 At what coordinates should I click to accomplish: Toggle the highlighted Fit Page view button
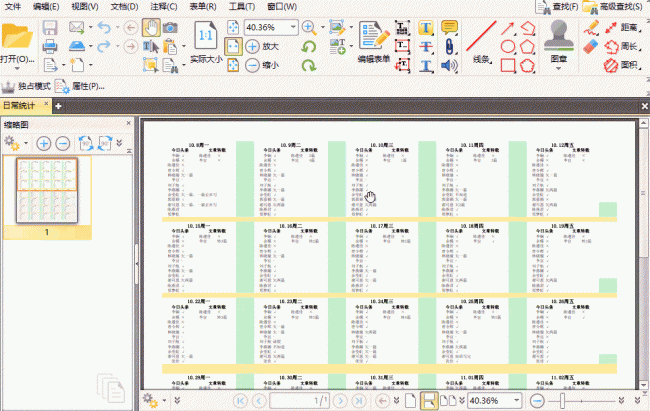[233, 46]
